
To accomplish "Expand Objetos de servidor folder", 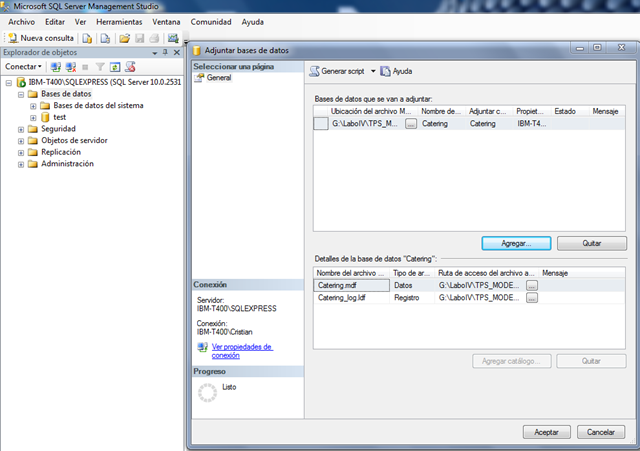I will (x=21, y=141).
